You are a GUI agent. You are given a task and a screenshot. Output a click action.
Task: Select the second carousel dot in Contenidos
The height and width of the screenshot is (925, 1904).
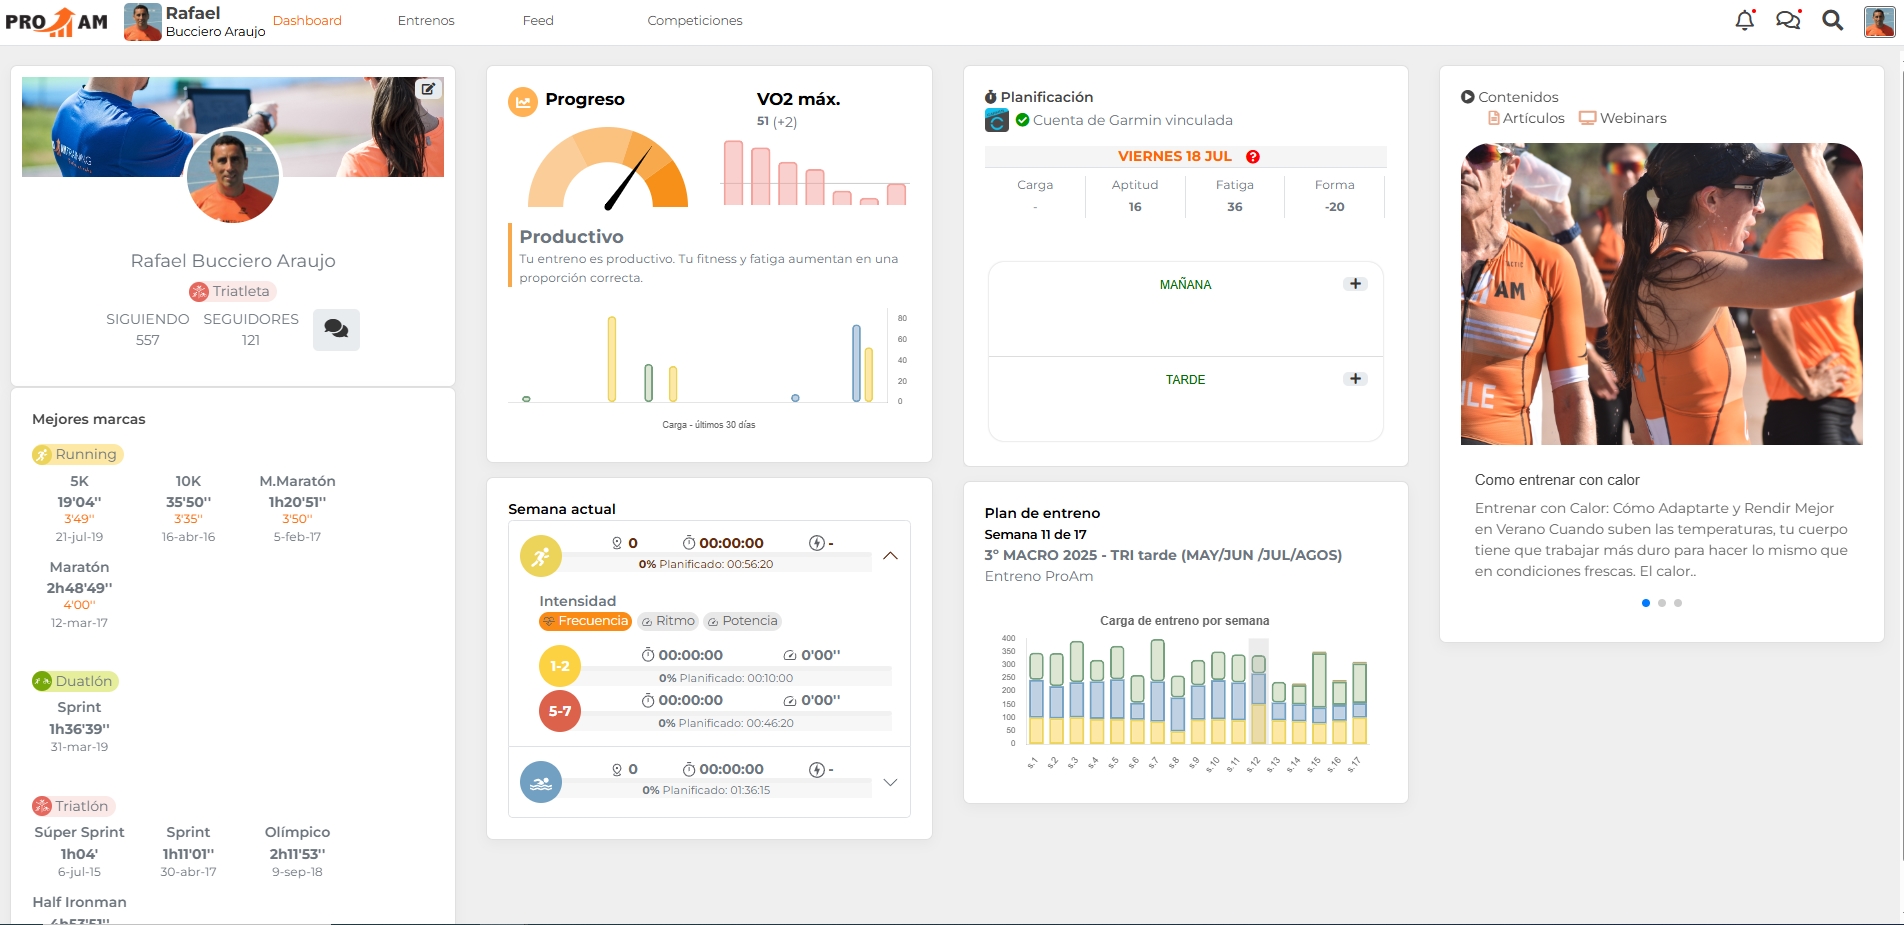(x=1662, y=603)
